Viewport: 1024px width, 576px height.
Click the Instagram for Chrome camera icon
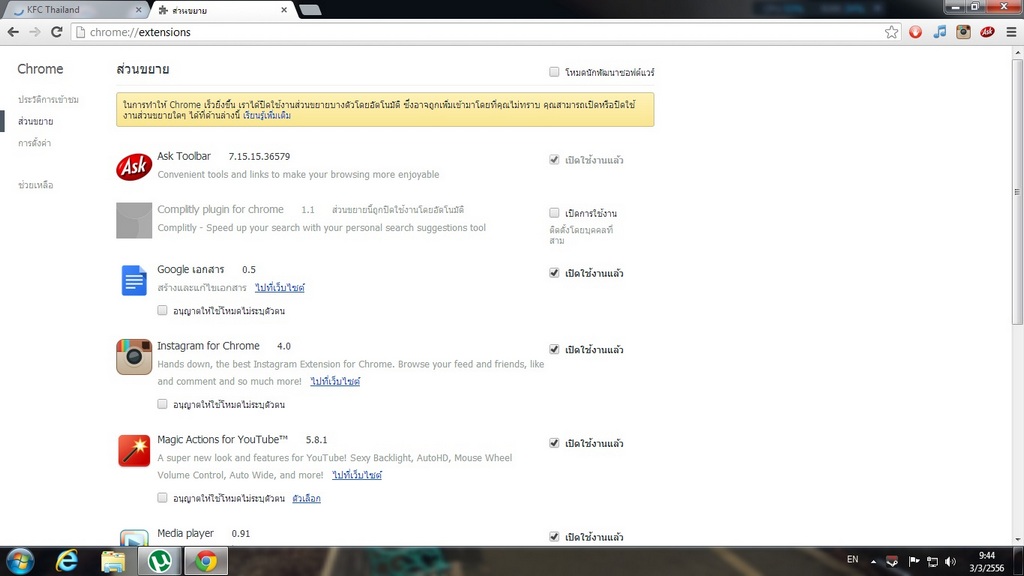(134, 357)
